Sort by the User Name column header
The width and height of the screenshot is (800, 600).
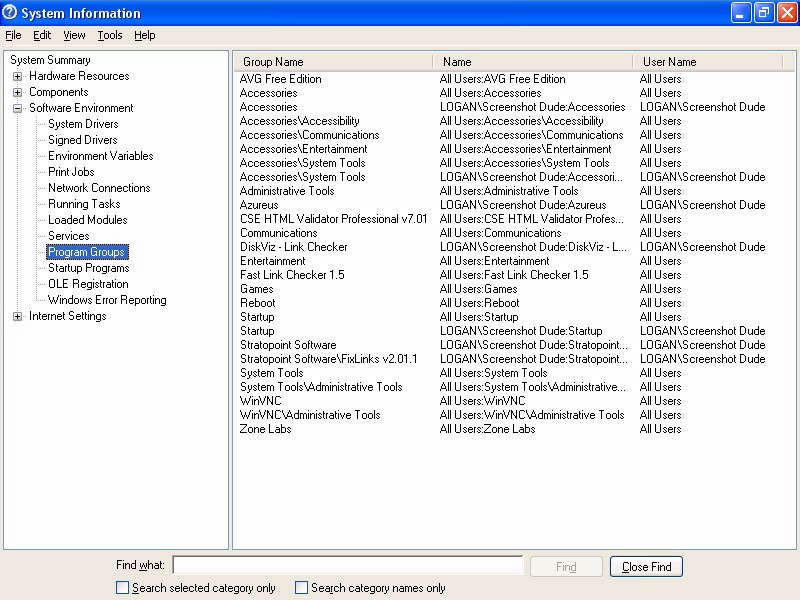coord(707,62)
